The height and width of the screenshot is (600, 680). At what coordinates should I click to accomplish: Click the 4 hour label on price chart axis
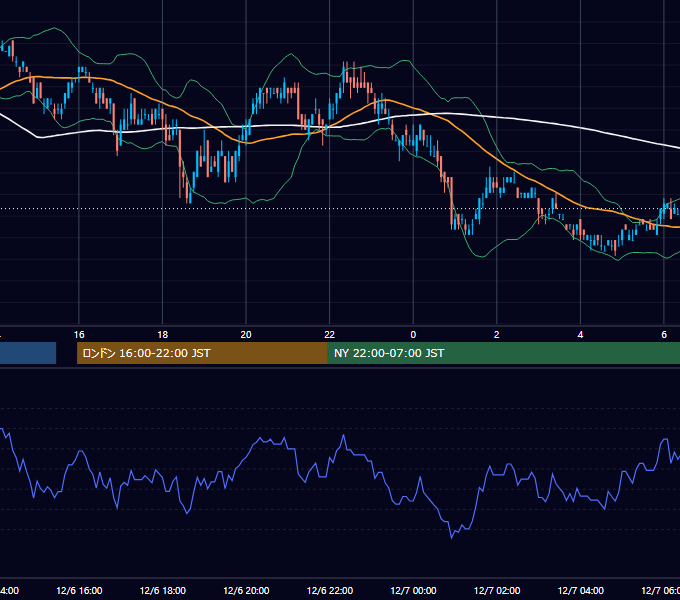tap(580, 335)
